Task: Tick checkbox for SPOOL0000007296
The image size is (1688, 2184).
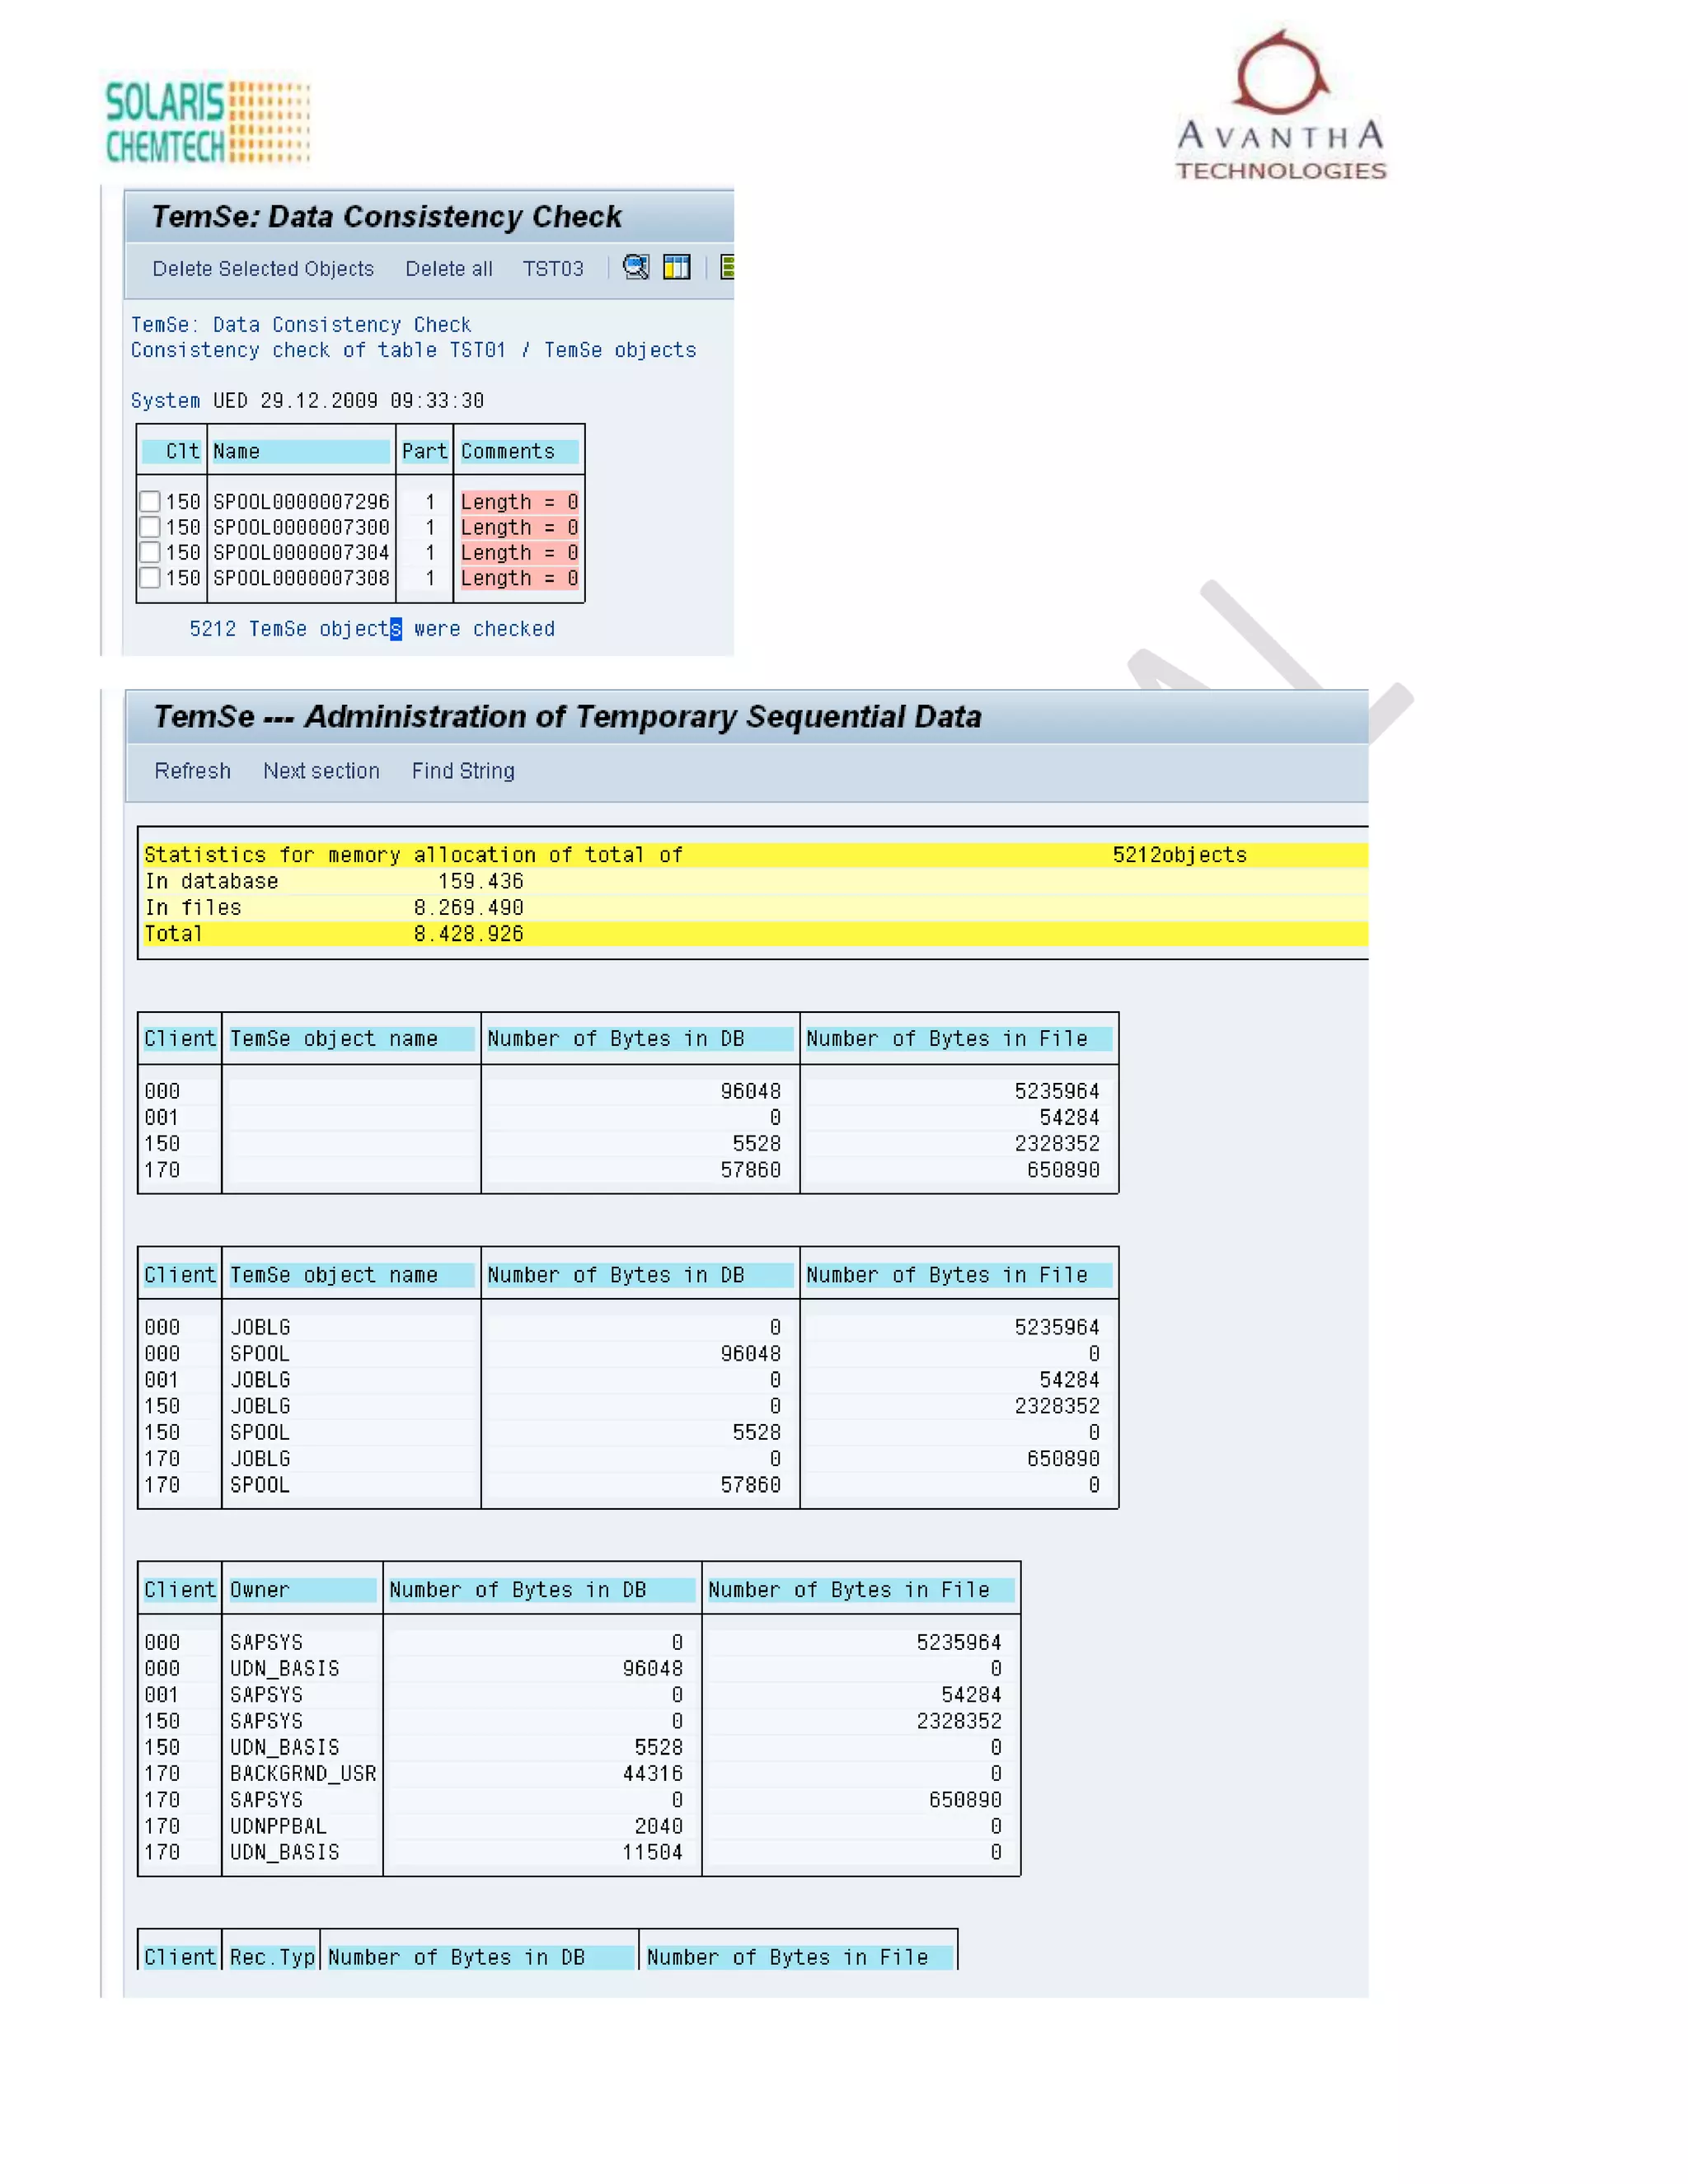Action: (150, 501)
